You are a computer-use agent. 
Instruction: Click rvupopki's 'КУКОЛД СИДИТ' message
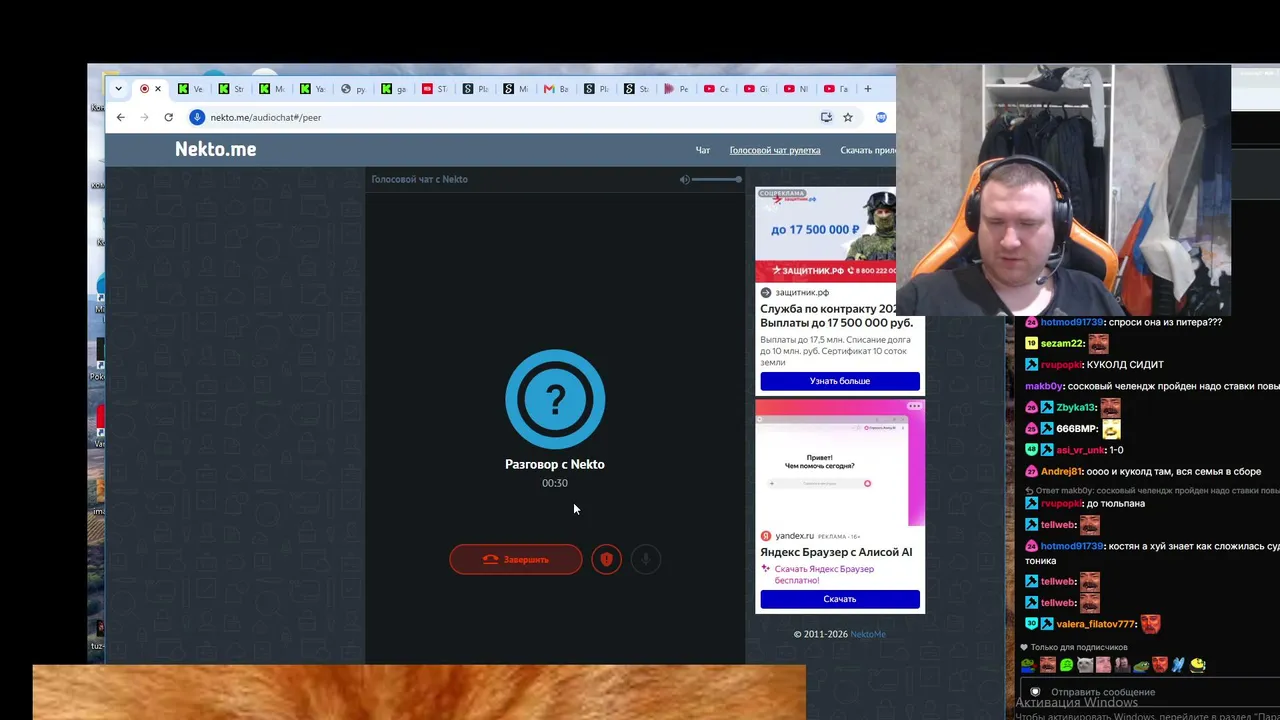tap(1125, 365)
